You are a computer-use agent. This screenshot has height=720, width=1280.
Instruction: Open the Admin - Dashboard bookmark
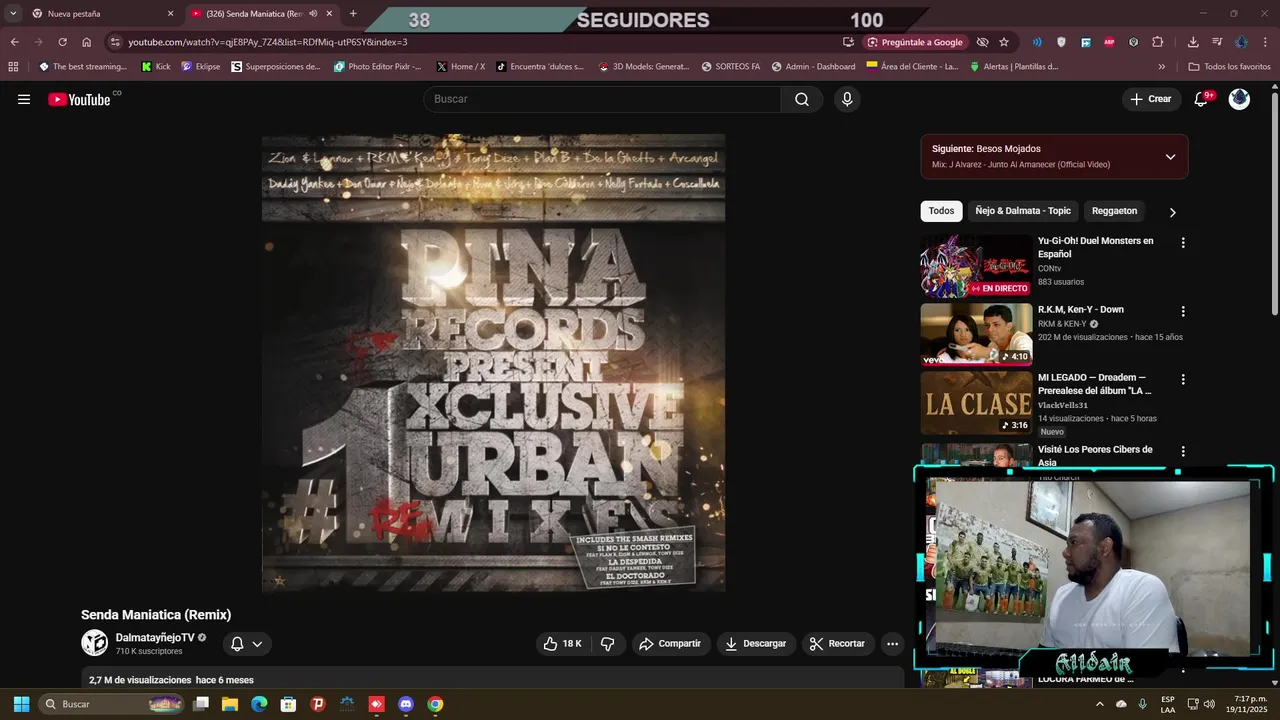click(x=813, y=67)
